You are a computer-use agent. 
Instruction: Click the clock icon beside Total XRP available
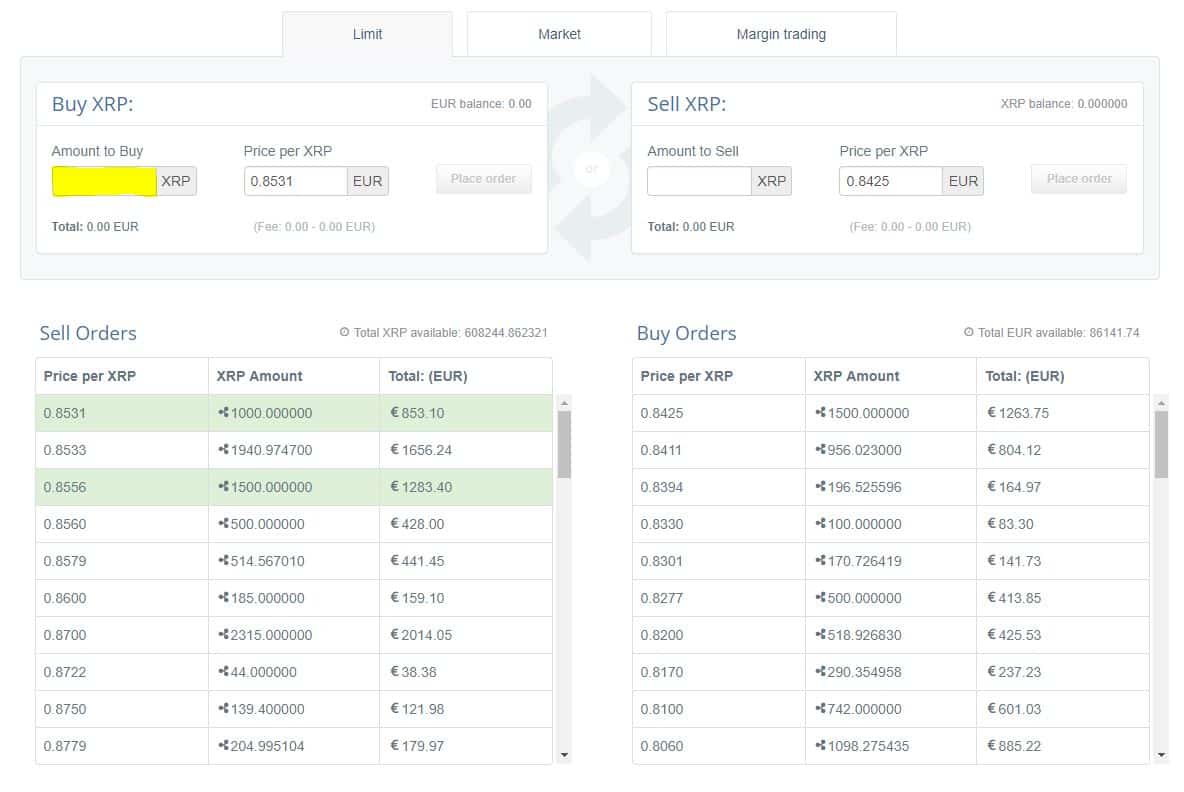[x=344, y=333]
